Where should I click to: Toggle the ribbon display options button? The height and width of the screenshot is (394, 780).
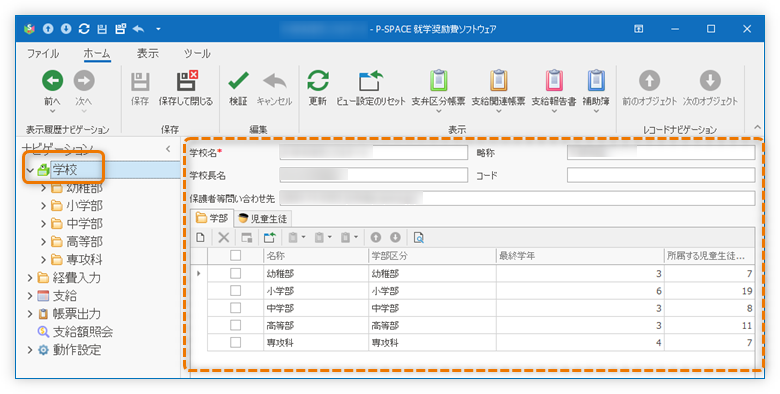point(639,29)
